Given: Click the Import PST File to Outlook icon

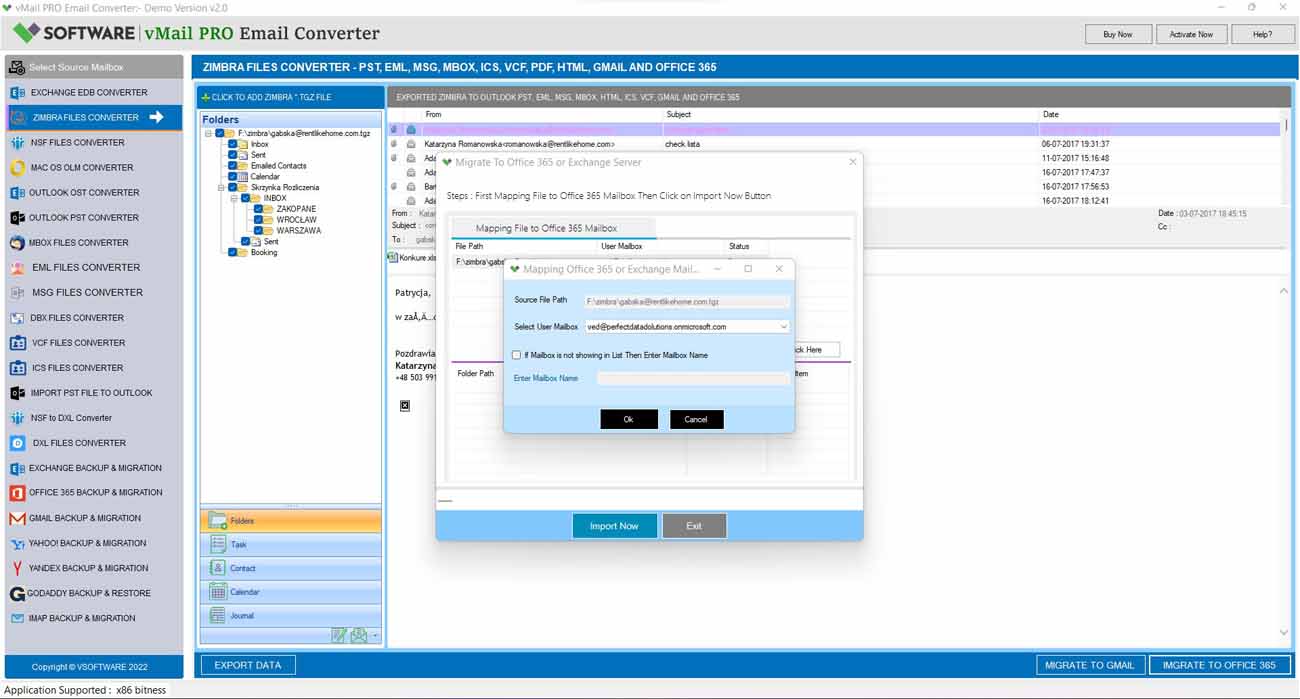Looking at the screenshot, I should tap(17, 393).
